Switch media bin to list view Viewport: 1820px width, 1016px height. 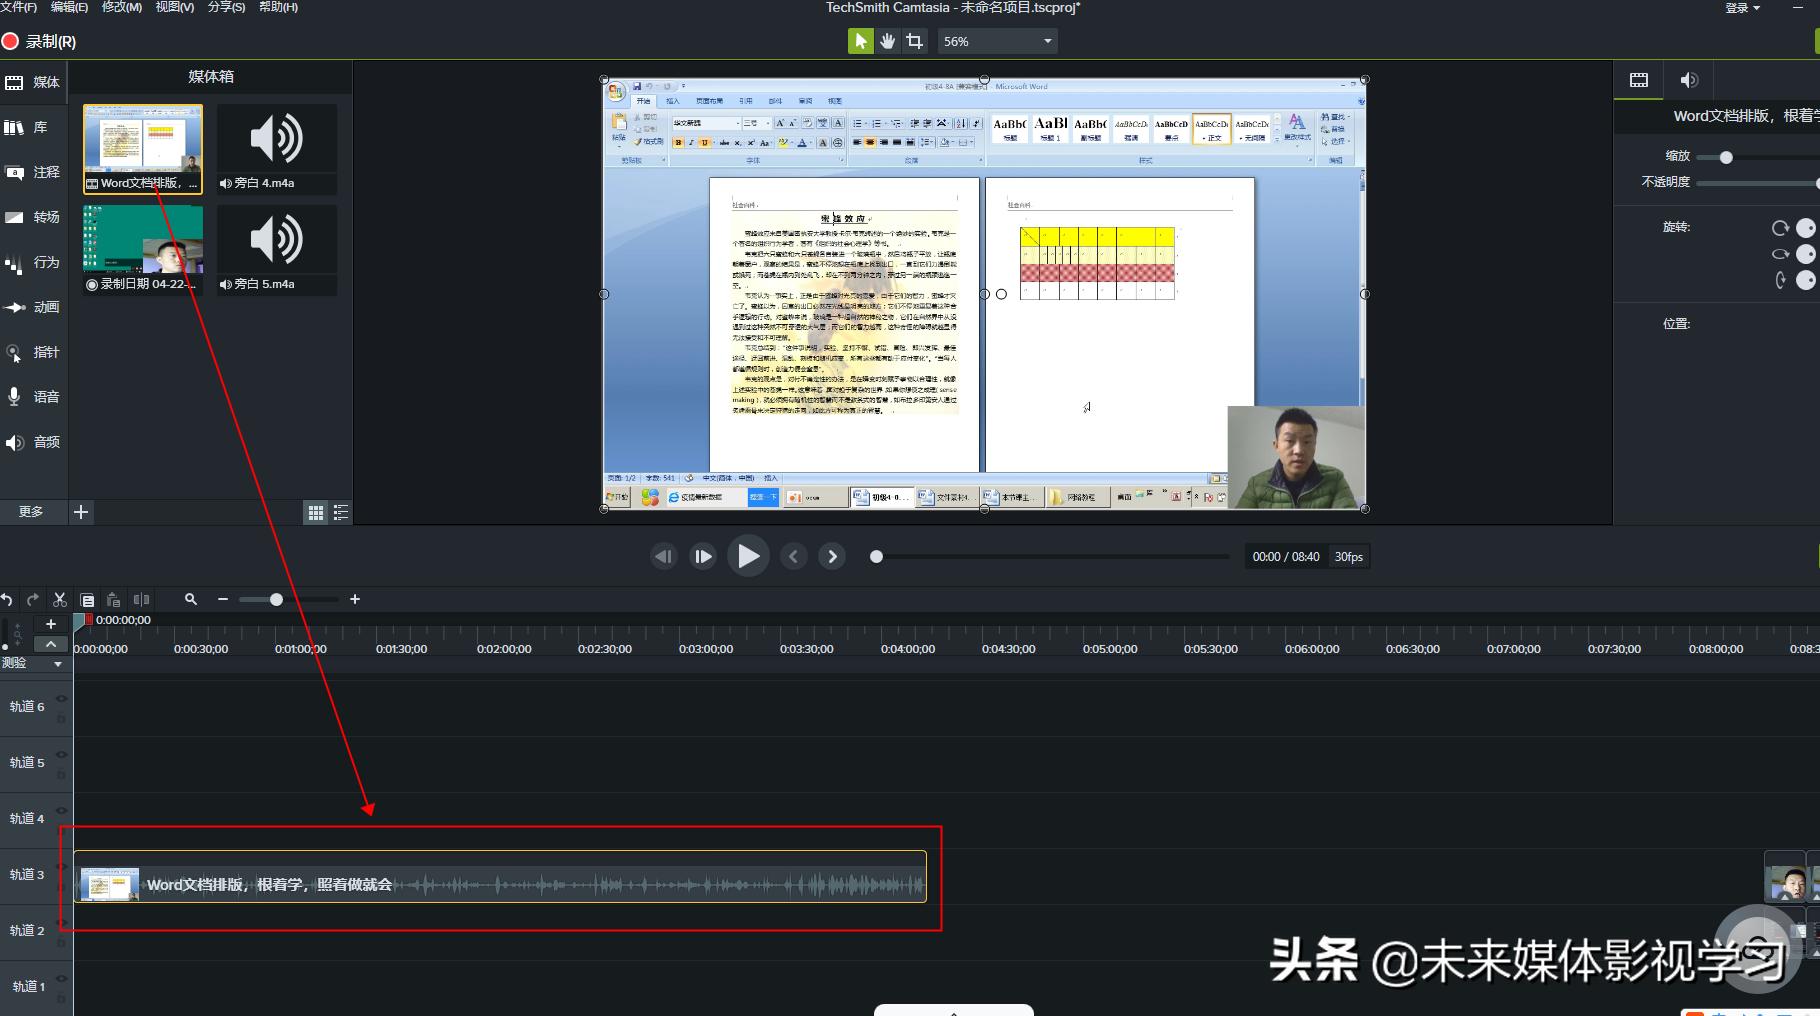(341, 513)
